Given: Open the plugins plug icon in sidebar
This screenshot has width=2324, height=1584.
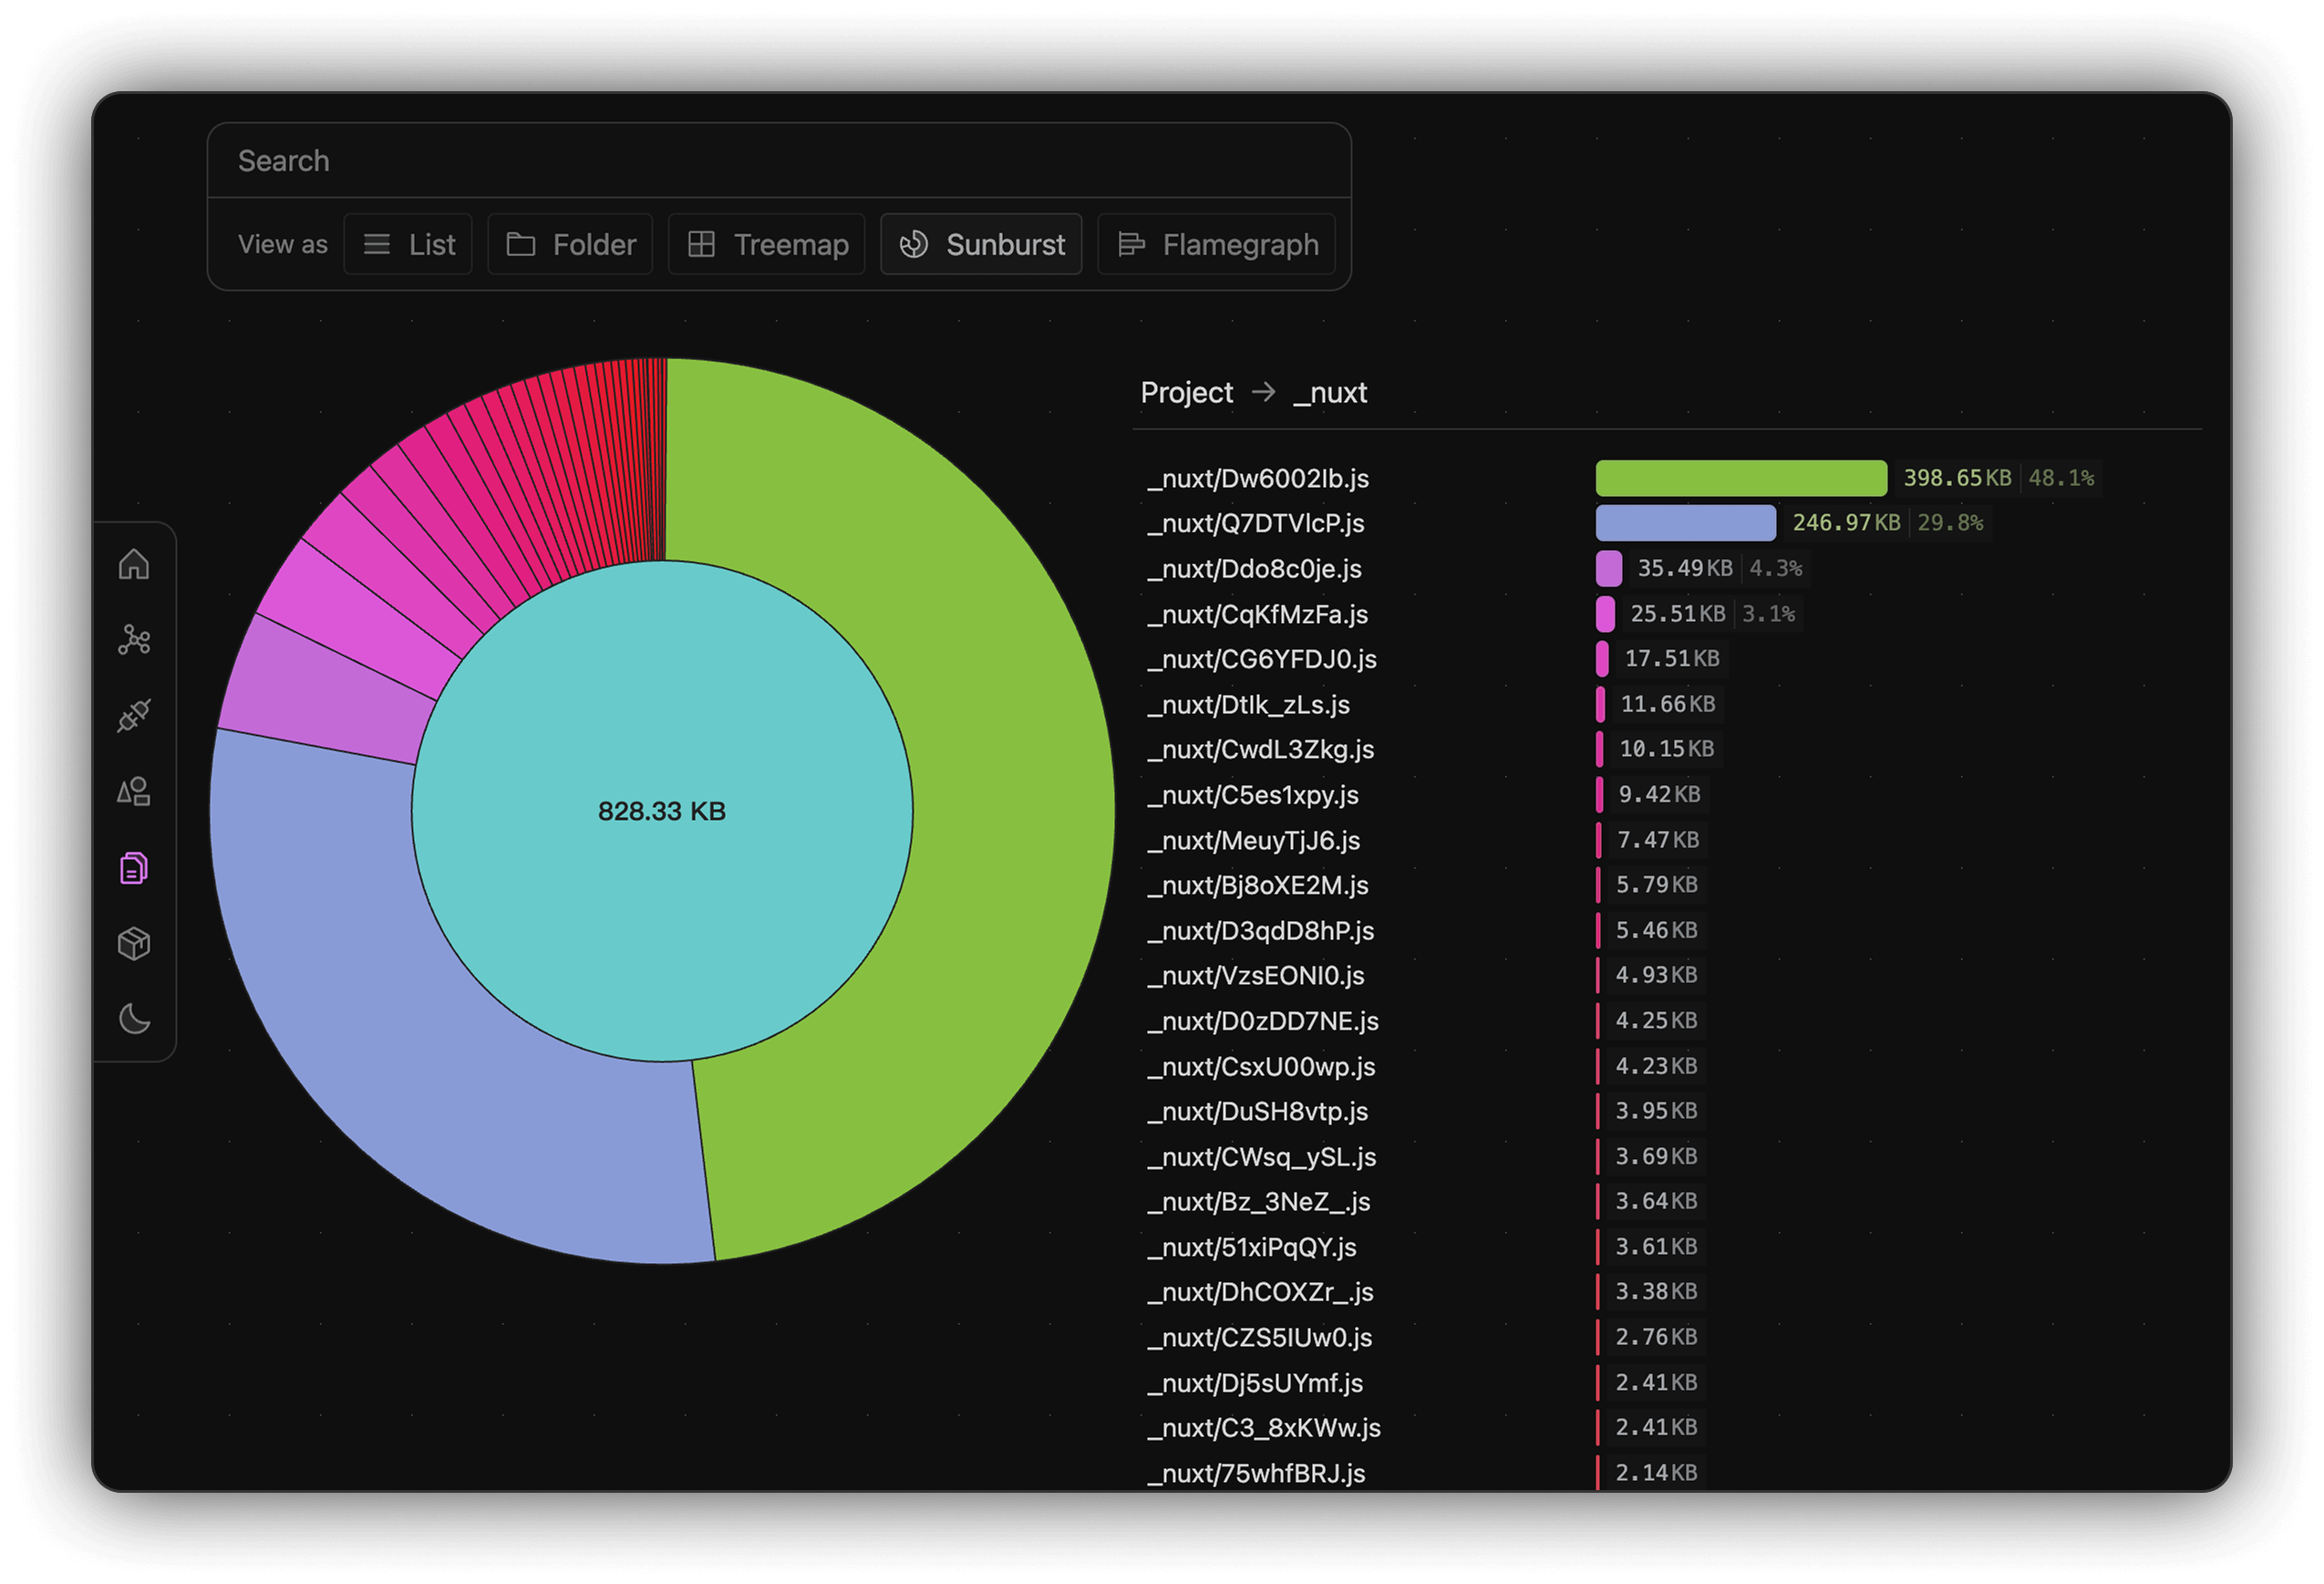Looking at the screenshot, I should (134, 716).
